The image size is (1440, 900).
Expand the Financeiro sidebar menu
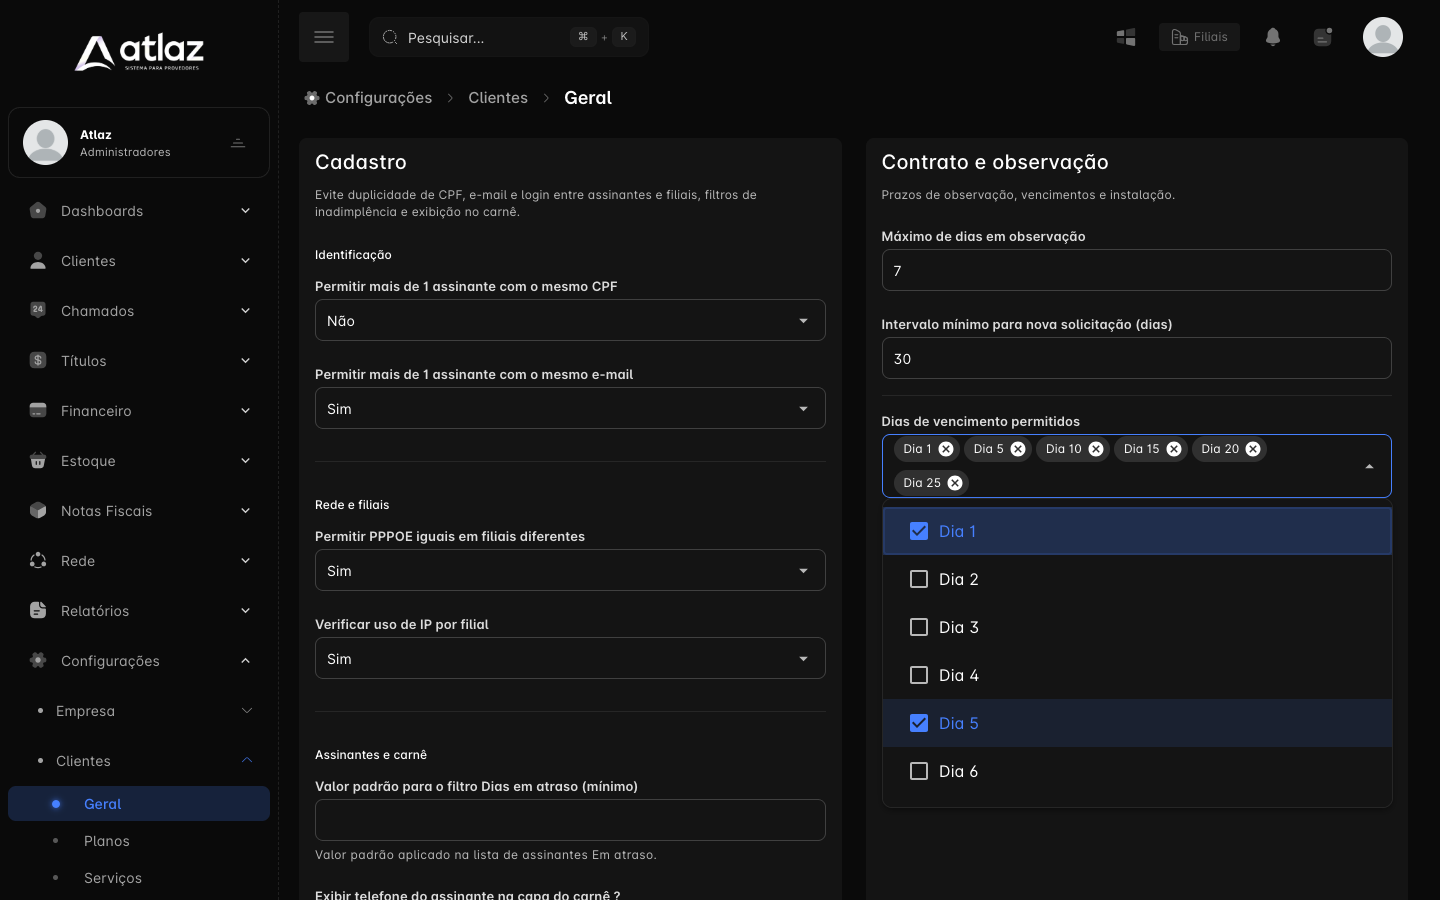(139, 411)
